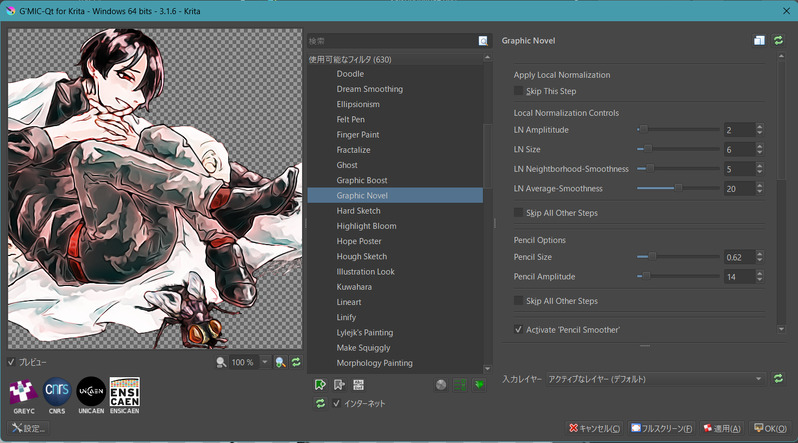Click the zoom-in magnifier icon under the preview
This screenshot has width=798, height=443.
(281, 362)
